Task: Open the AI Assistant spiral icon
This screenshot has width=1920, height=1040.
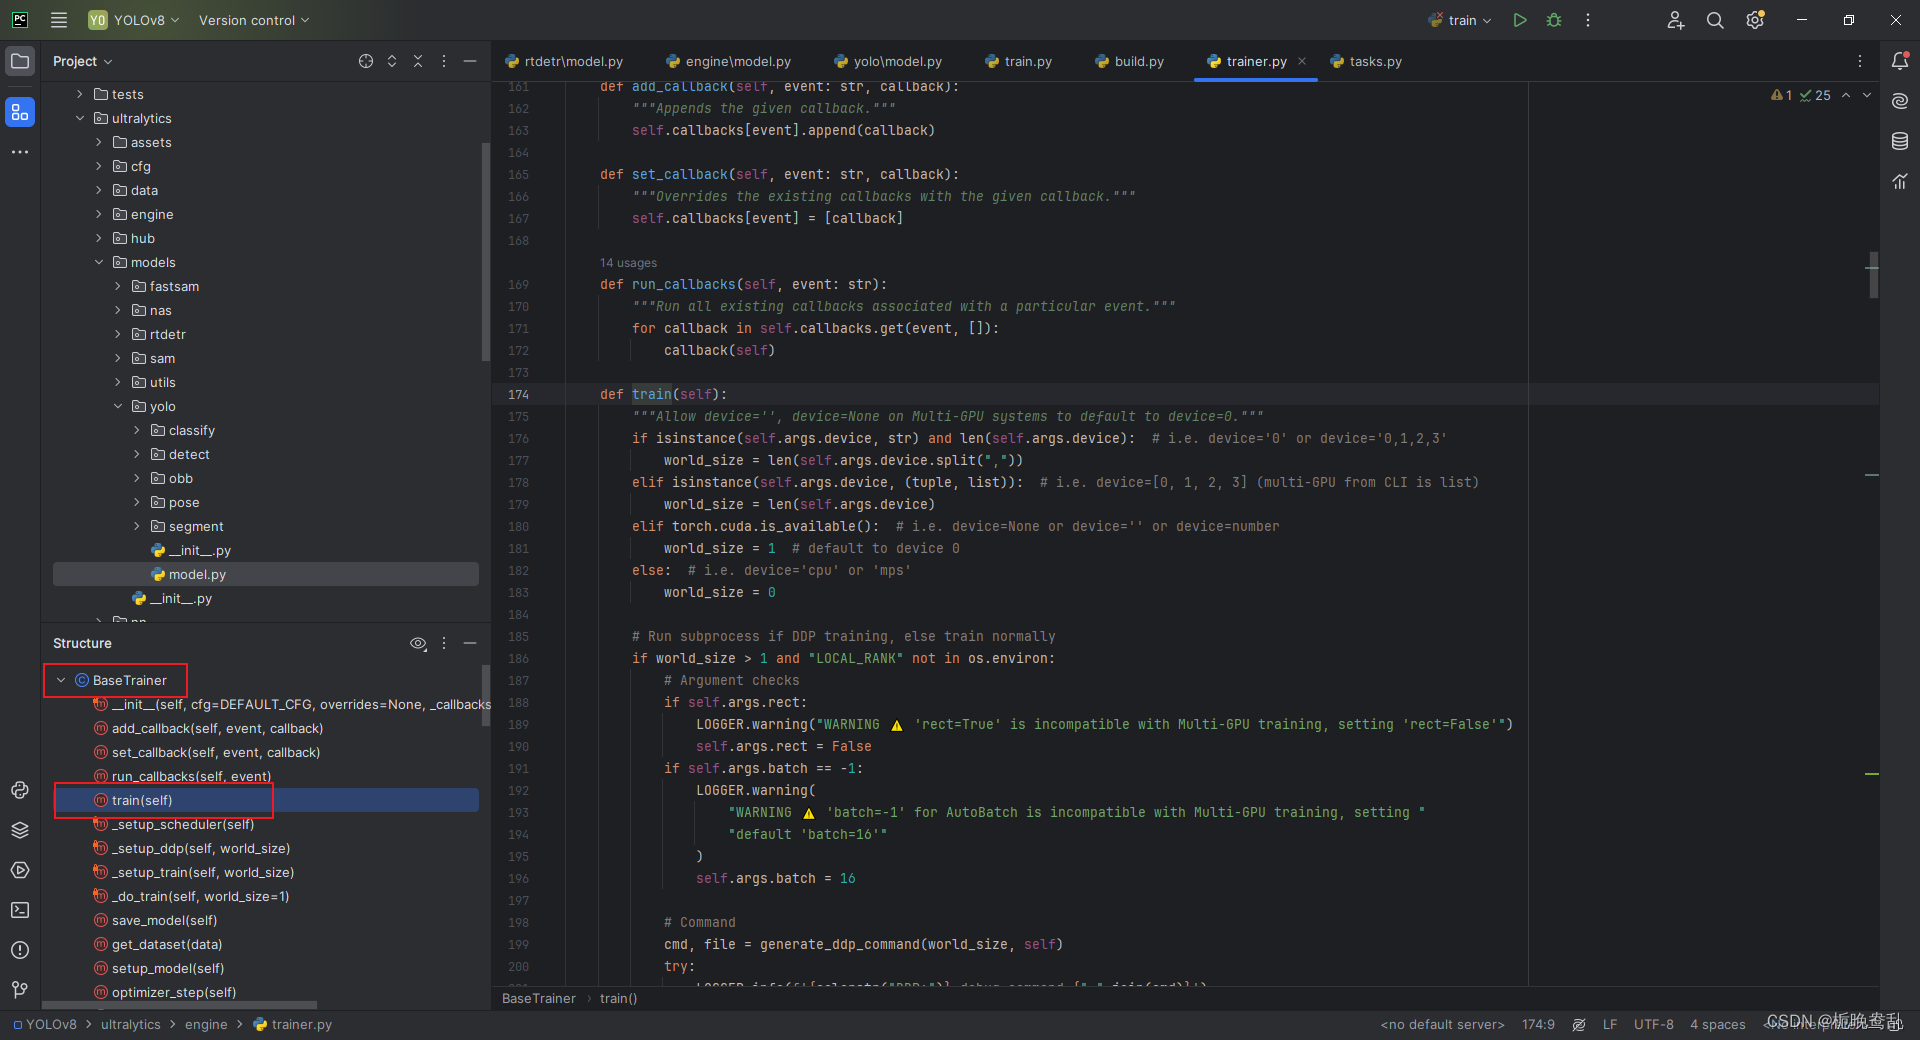Action: pyautogui.click(x=1900, y=101)
